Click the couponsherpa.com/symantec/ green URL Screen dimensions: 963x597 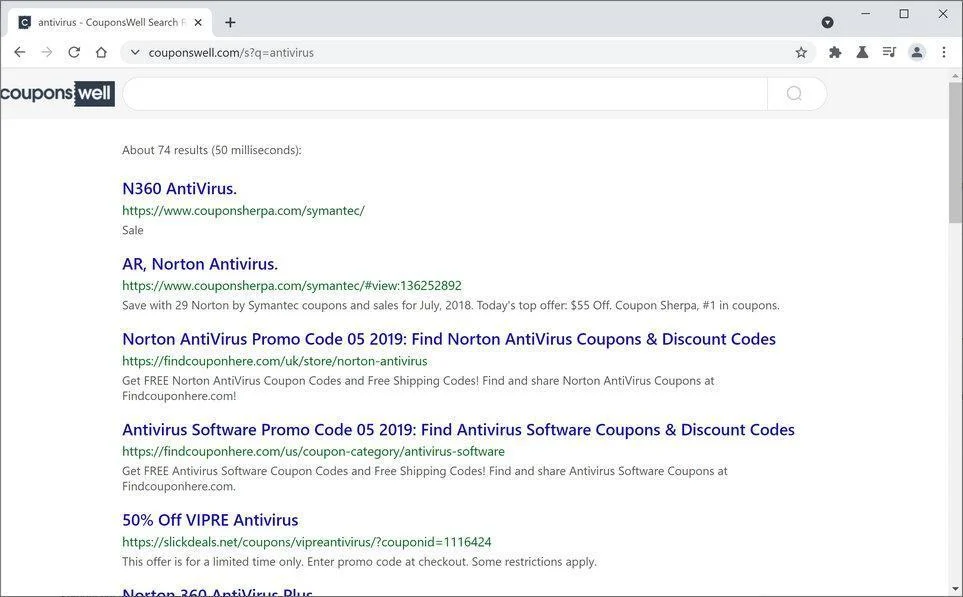243,211
